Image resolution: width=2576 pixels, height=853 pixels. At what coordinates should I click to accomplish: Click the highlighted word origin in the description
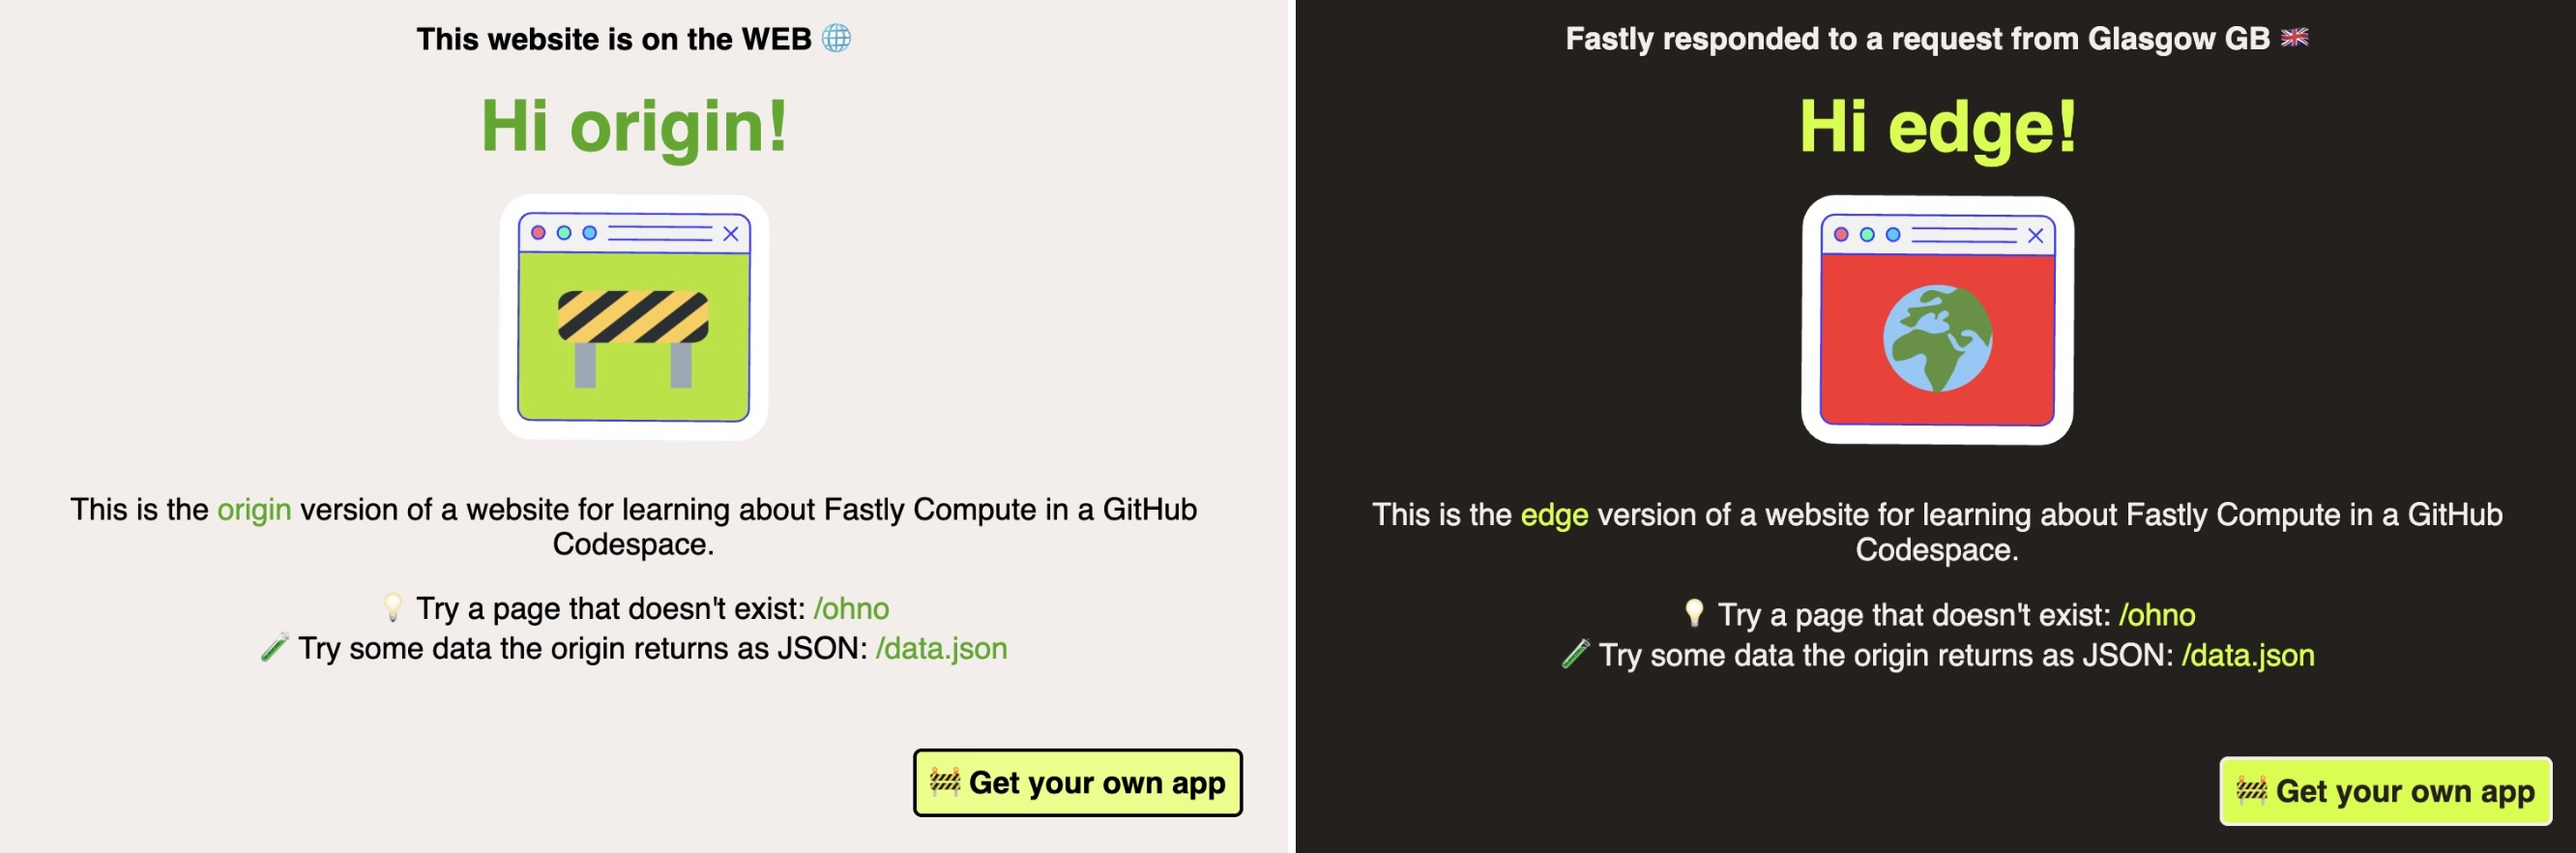253,510
